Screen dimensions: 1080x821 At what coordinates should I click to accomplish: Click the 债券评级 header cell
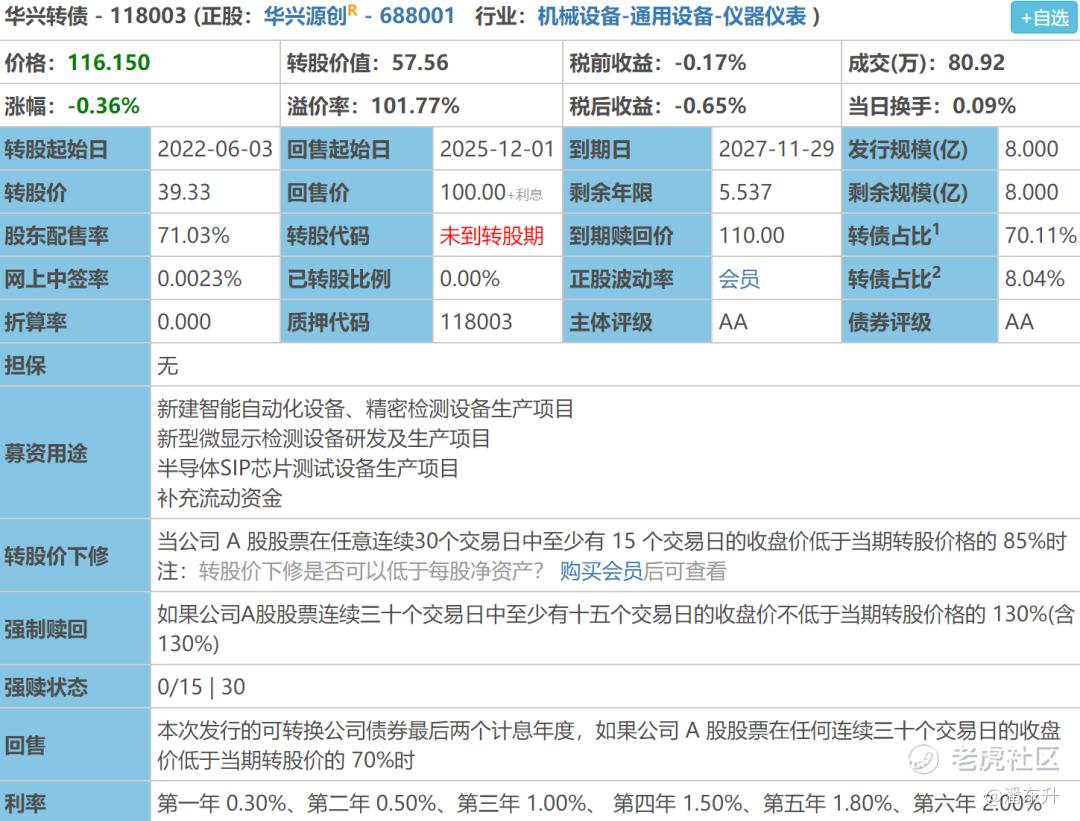point(920,322)
